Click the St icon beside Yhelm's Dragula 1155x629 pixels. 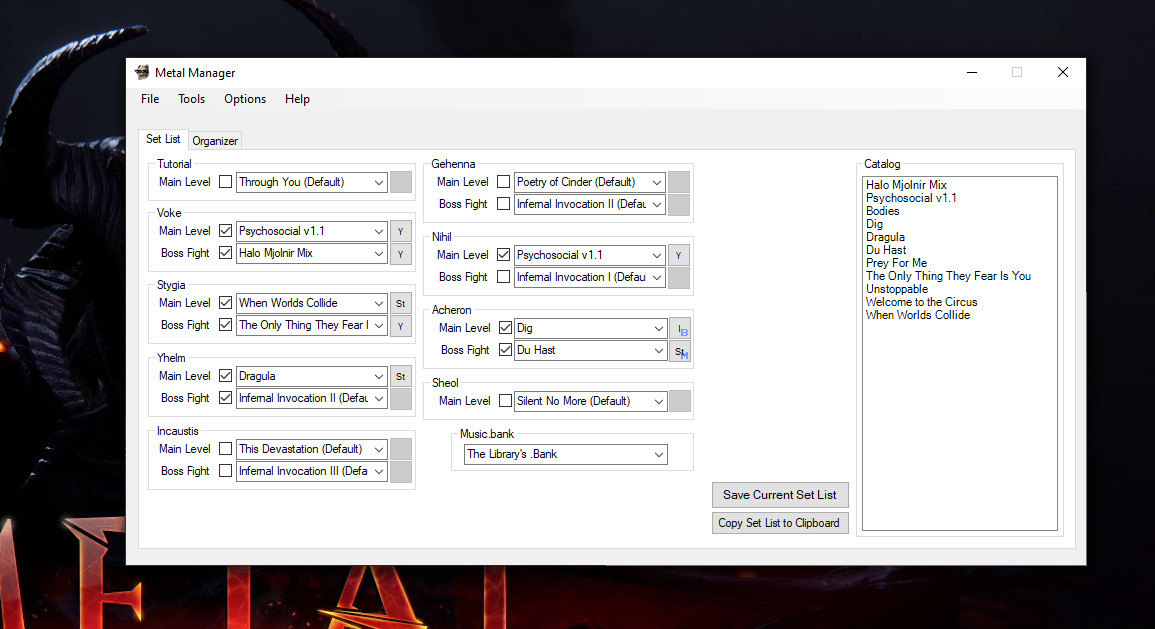(x=400, y=375)
